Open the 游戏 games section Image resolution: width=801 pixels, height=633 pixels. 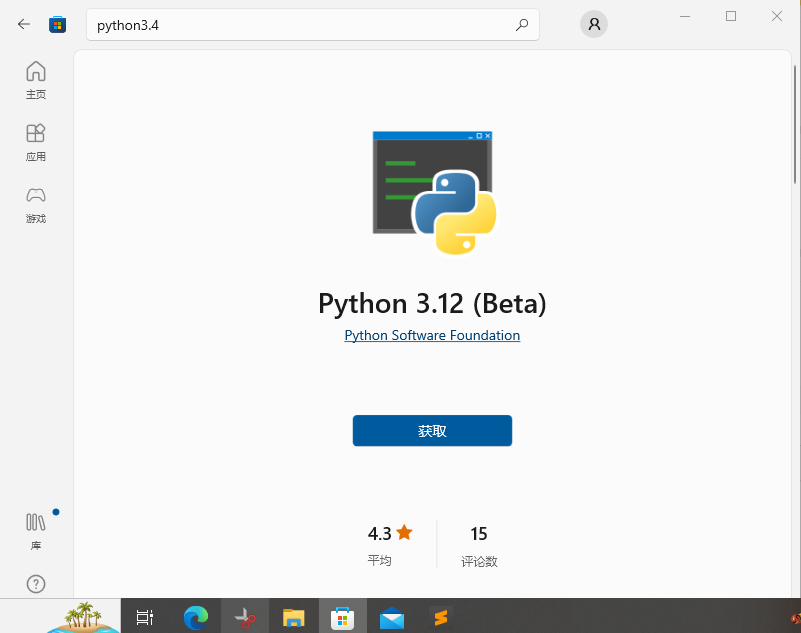point(36,205)
